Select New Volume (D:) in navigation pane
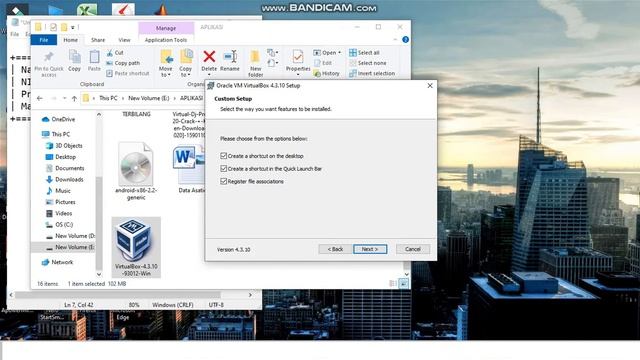640x360 pixels. (70, 236)
